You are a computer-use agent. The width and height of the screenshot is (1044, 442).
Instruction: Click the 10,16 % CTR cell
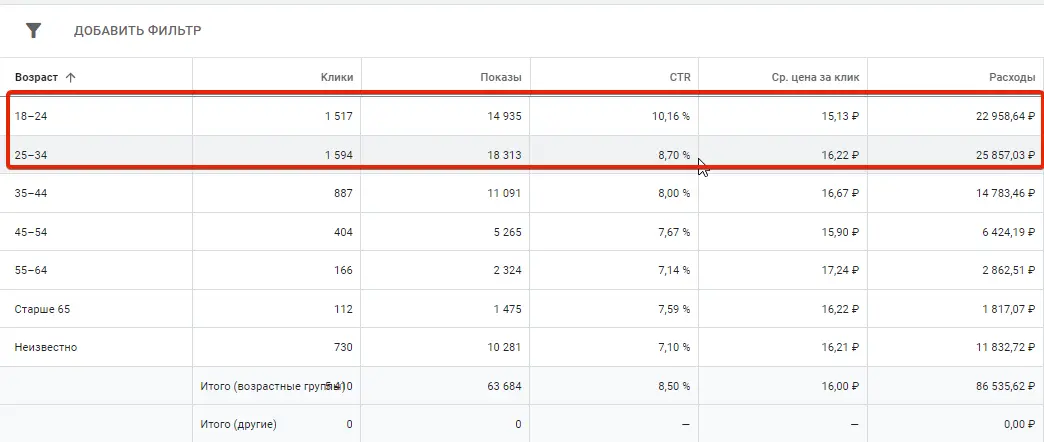[669, 117]
